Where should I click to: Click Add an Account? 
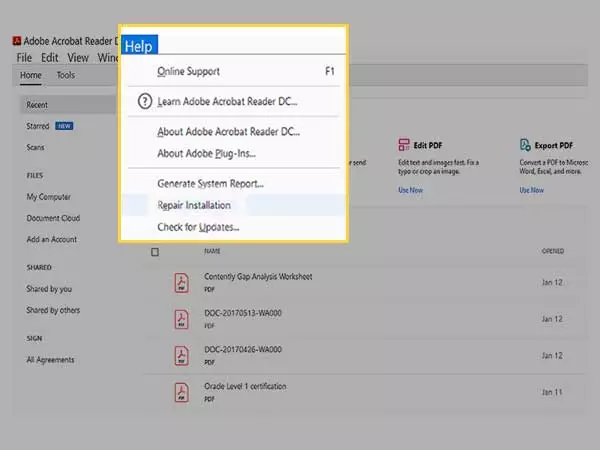pyautogui.click(x=52, y=240)
